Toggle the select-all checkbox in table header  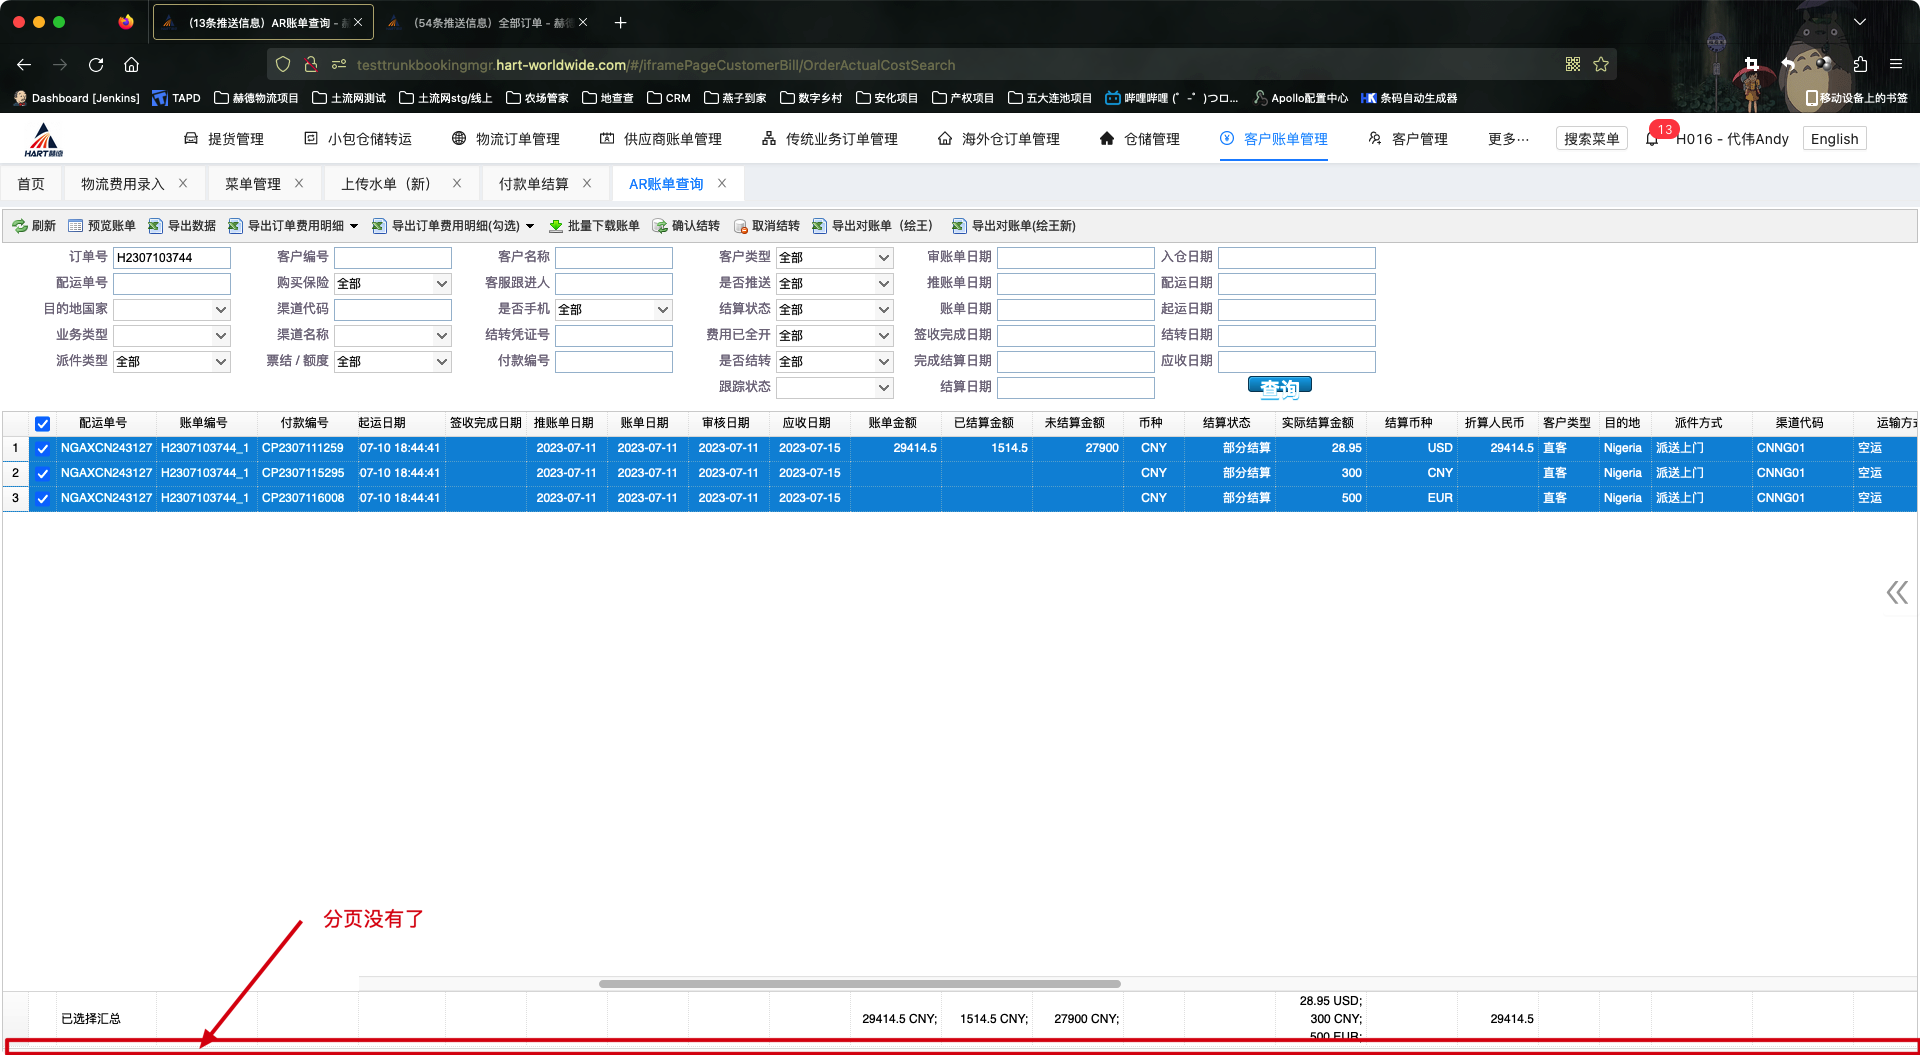tap(43, 424)
